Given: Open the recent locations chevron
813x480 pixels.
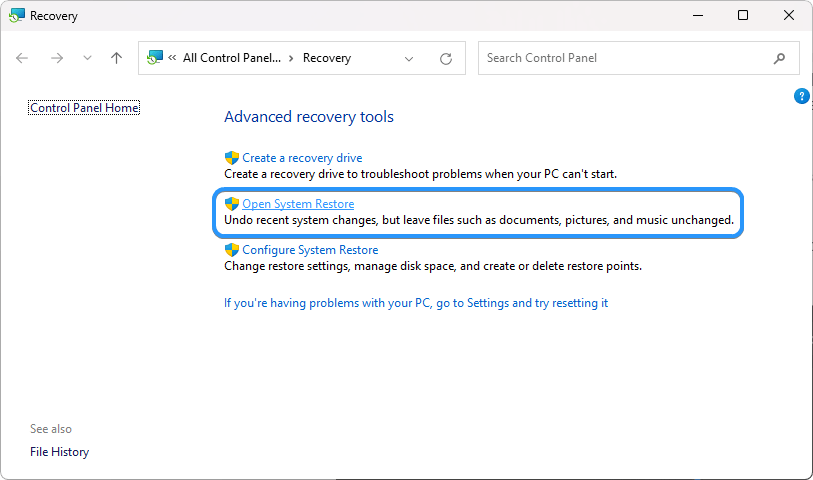Looking at the screenshot, I should click(87, 58).
